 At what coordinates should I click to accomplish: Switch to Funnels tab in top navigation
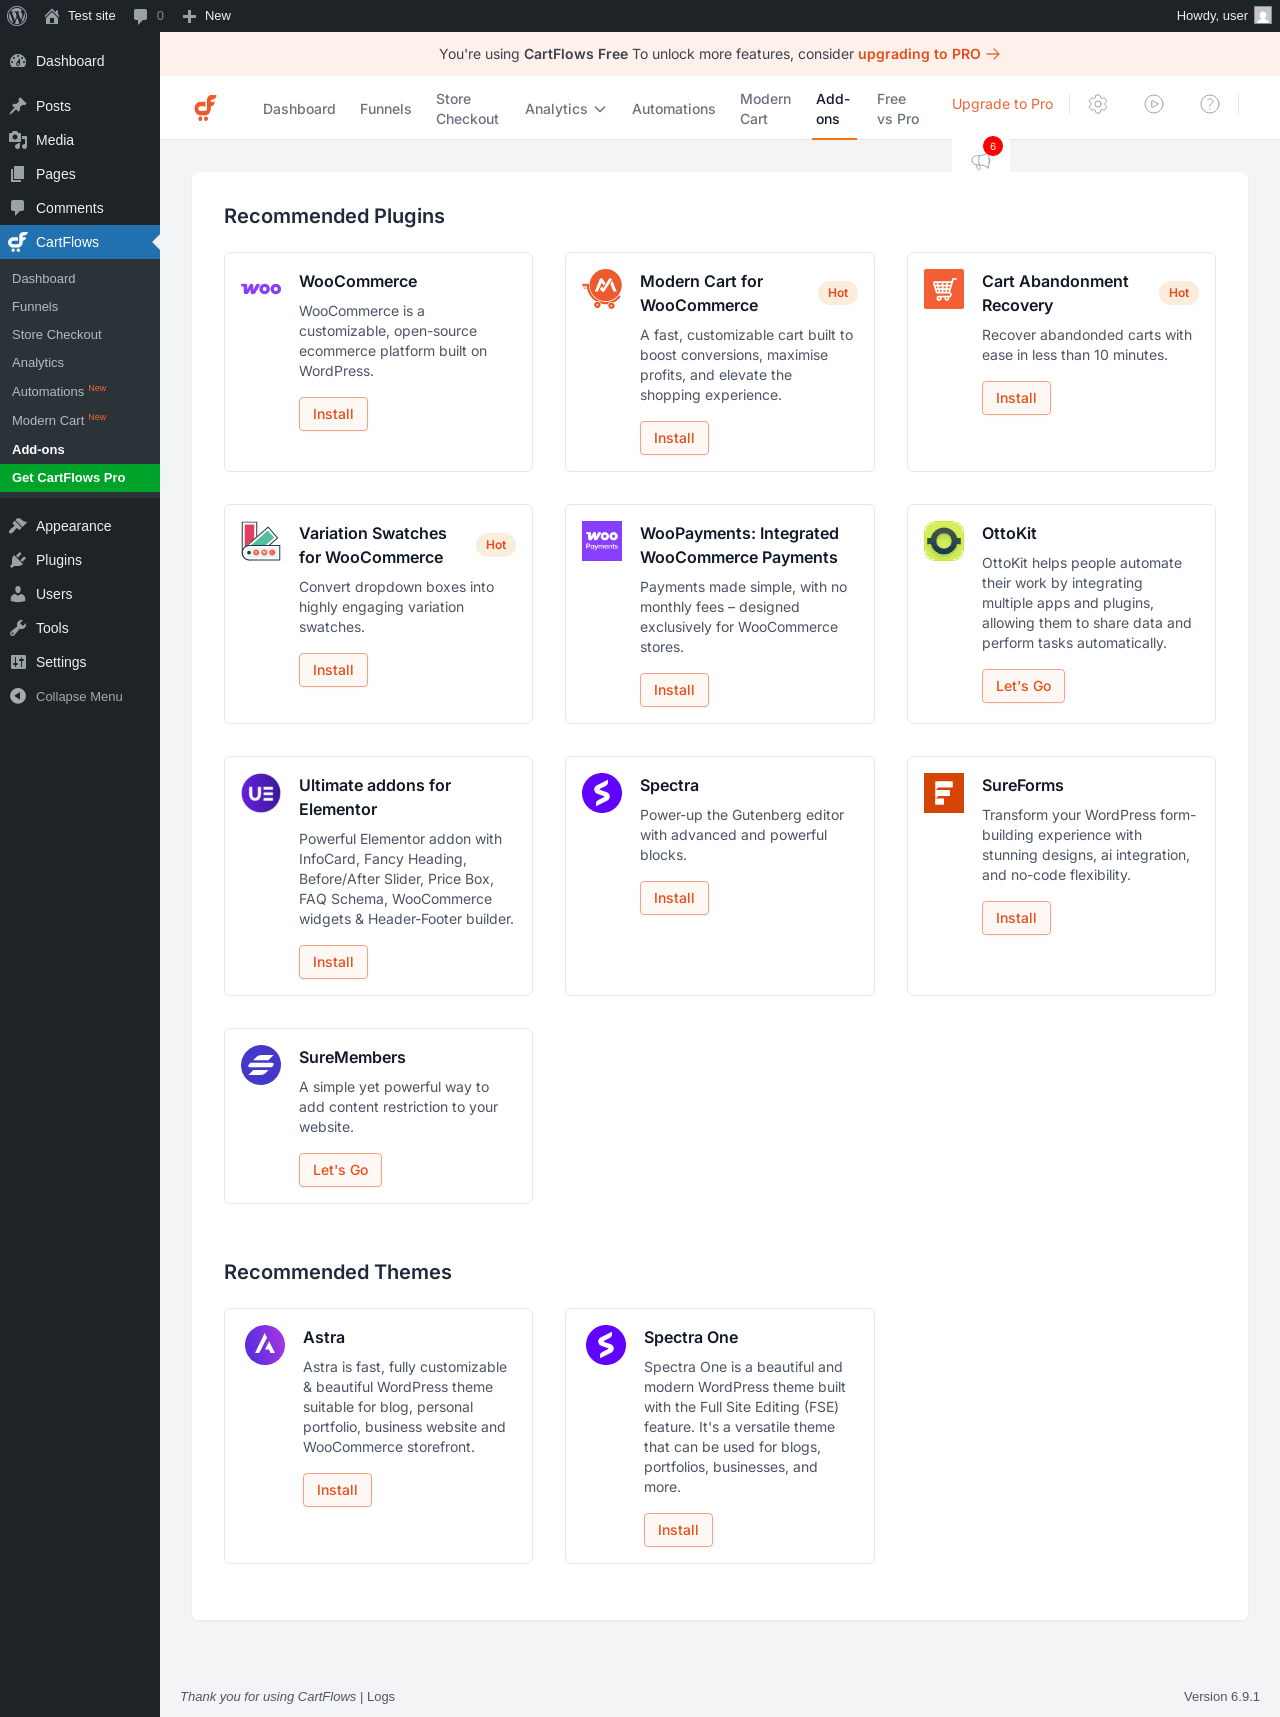(x=385, y=109)
